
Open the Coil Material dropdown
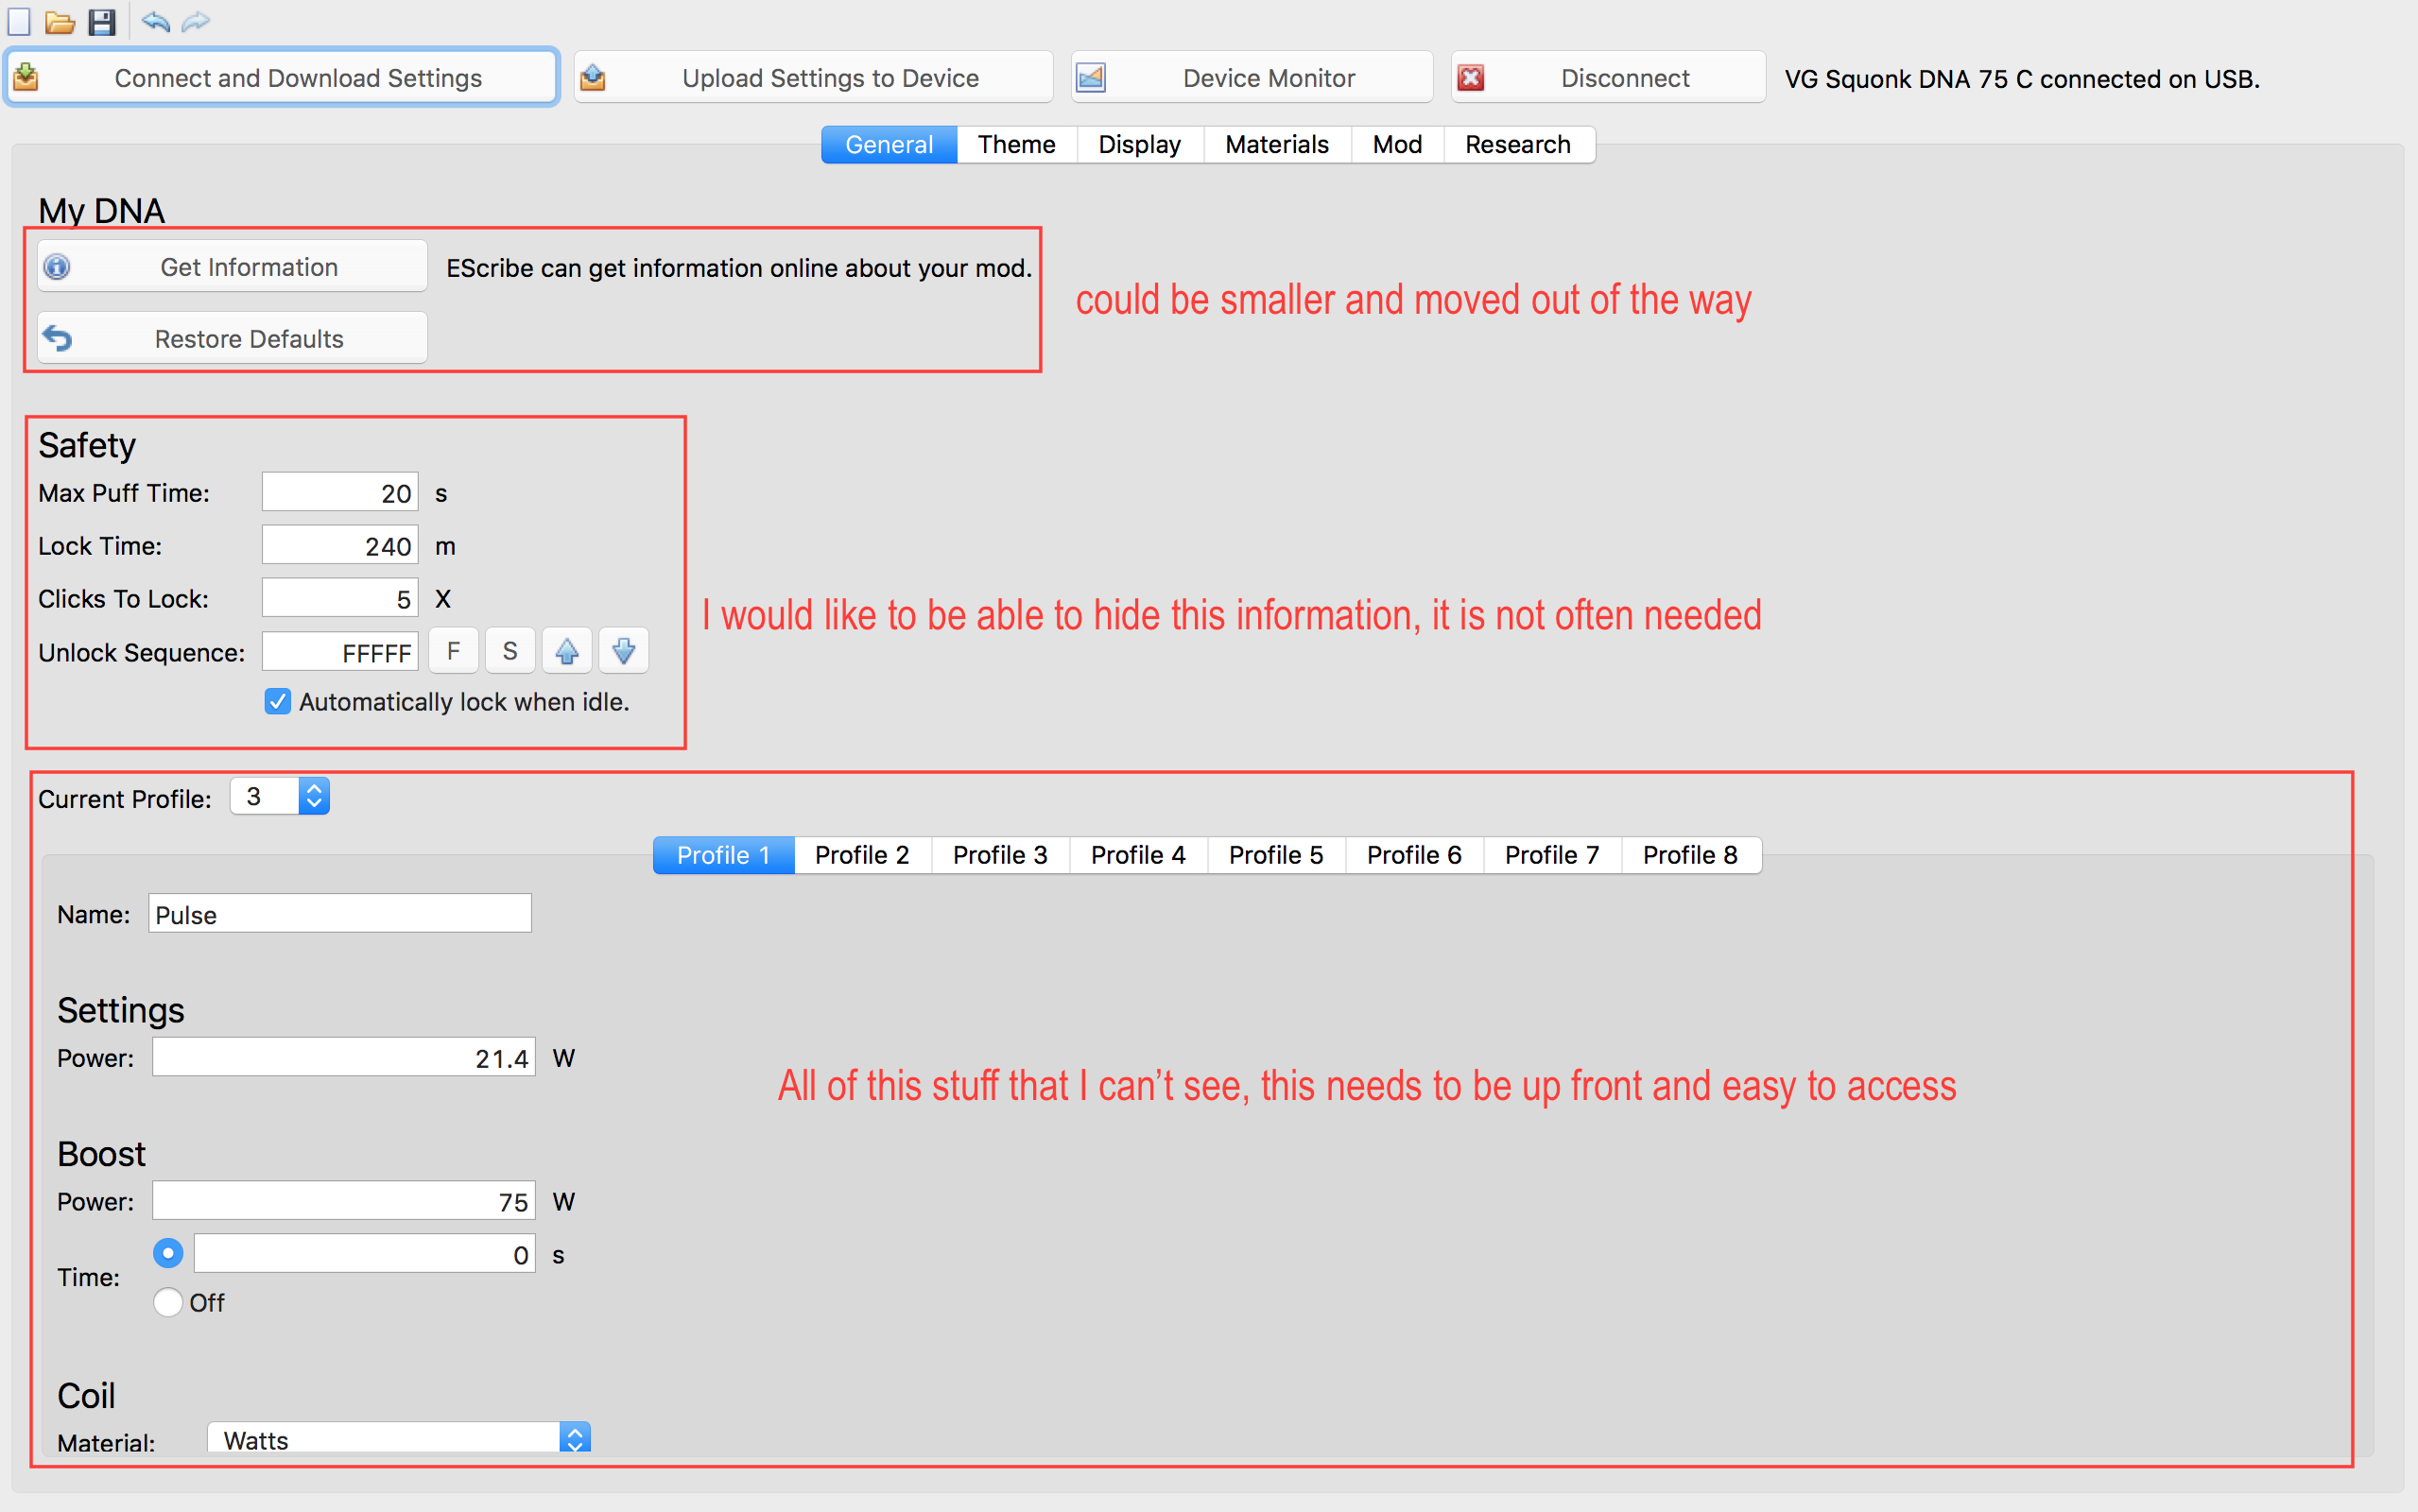tap(399, 1439)
